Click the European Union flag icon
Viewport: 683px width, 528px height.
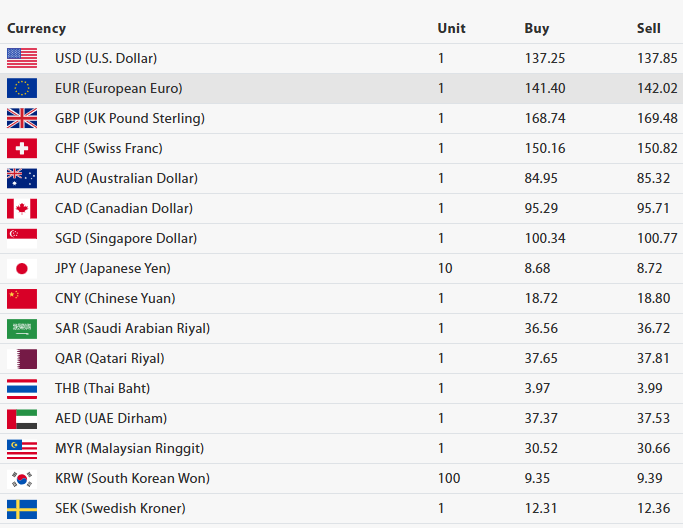click(22, 88)
